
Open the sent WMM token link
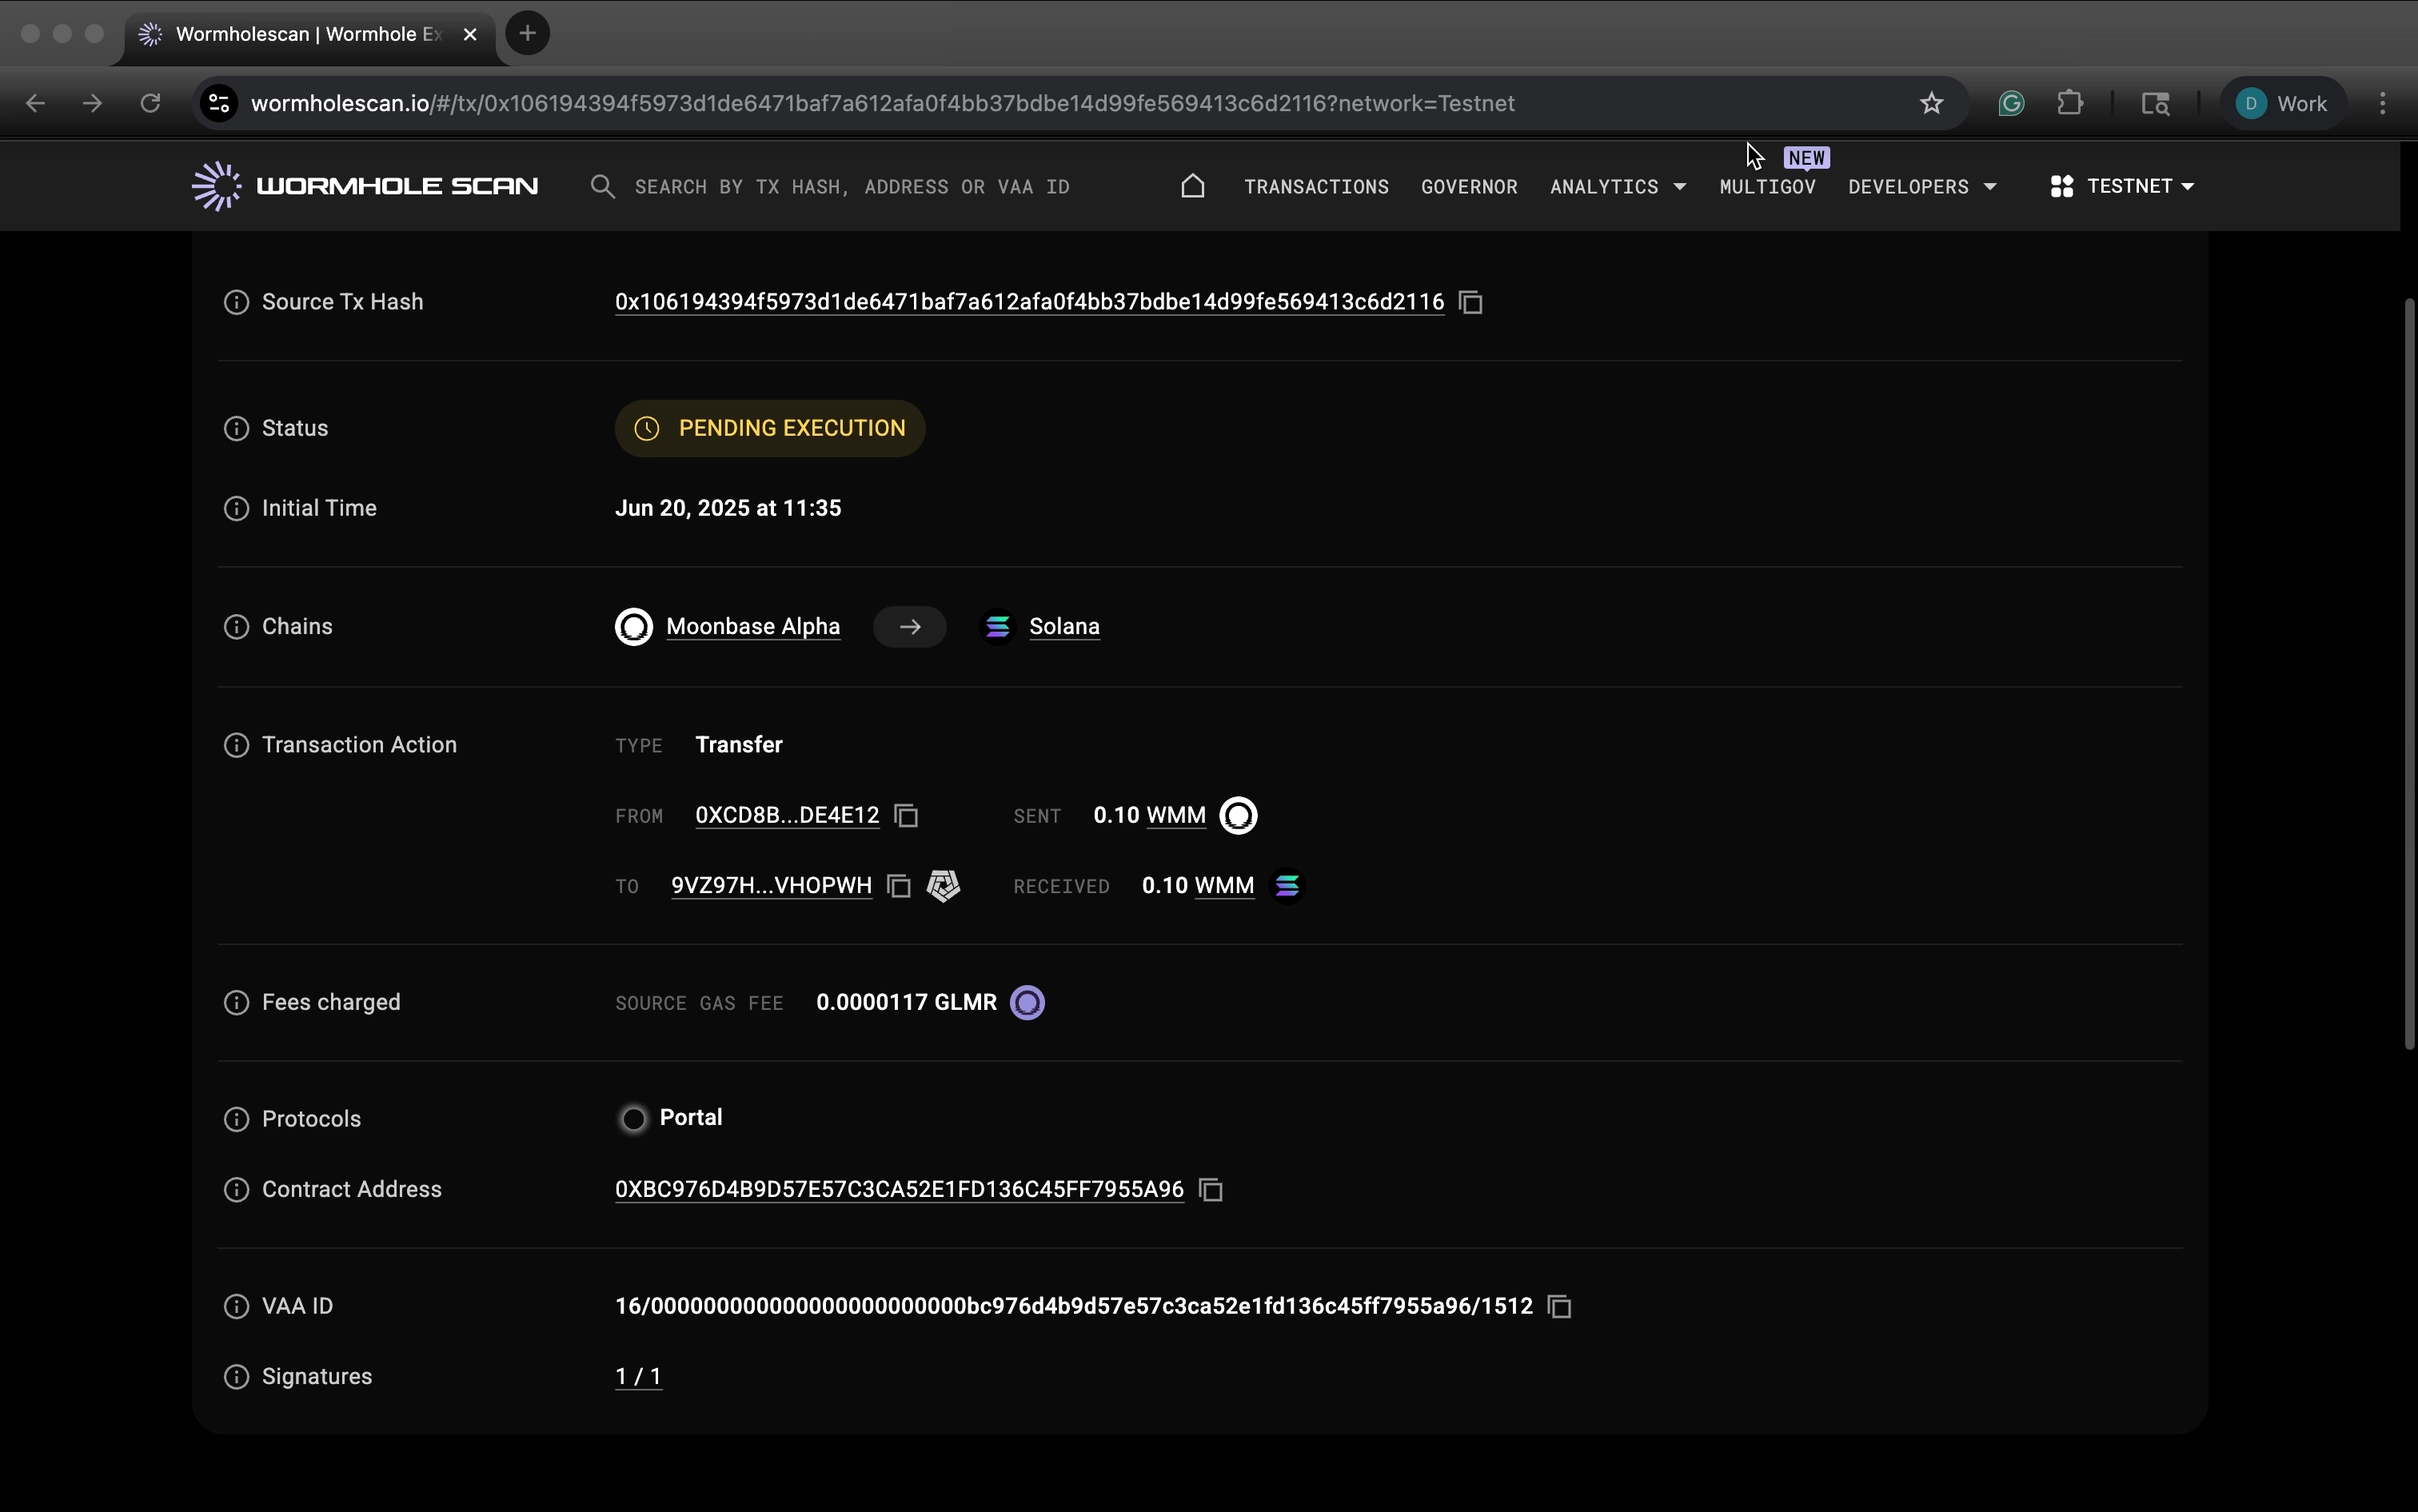point(1176,816)
